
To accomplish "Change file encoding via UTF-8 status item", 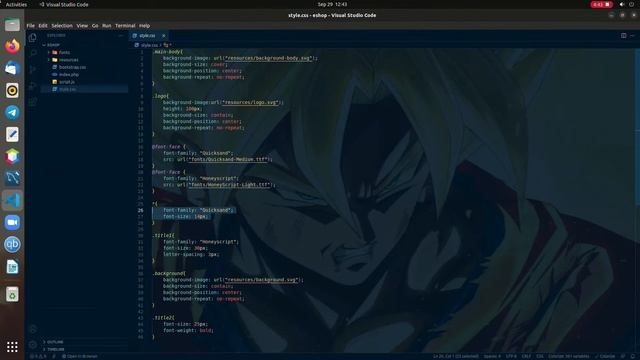I will click(511, 356).
